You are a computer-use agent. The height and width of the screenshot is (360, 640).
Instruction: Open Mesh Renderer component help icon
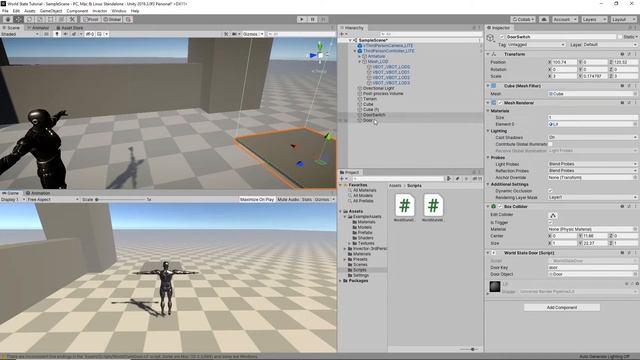tap(622, 103)
